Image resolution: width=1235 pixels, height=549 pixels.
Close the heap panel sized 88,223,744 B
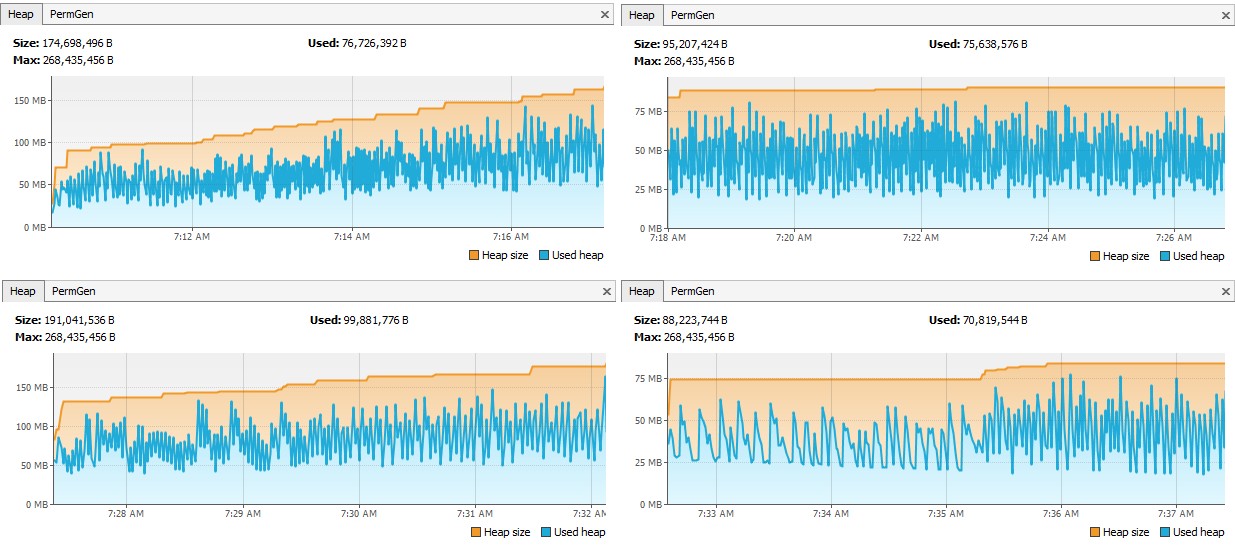pos(1226,292)
